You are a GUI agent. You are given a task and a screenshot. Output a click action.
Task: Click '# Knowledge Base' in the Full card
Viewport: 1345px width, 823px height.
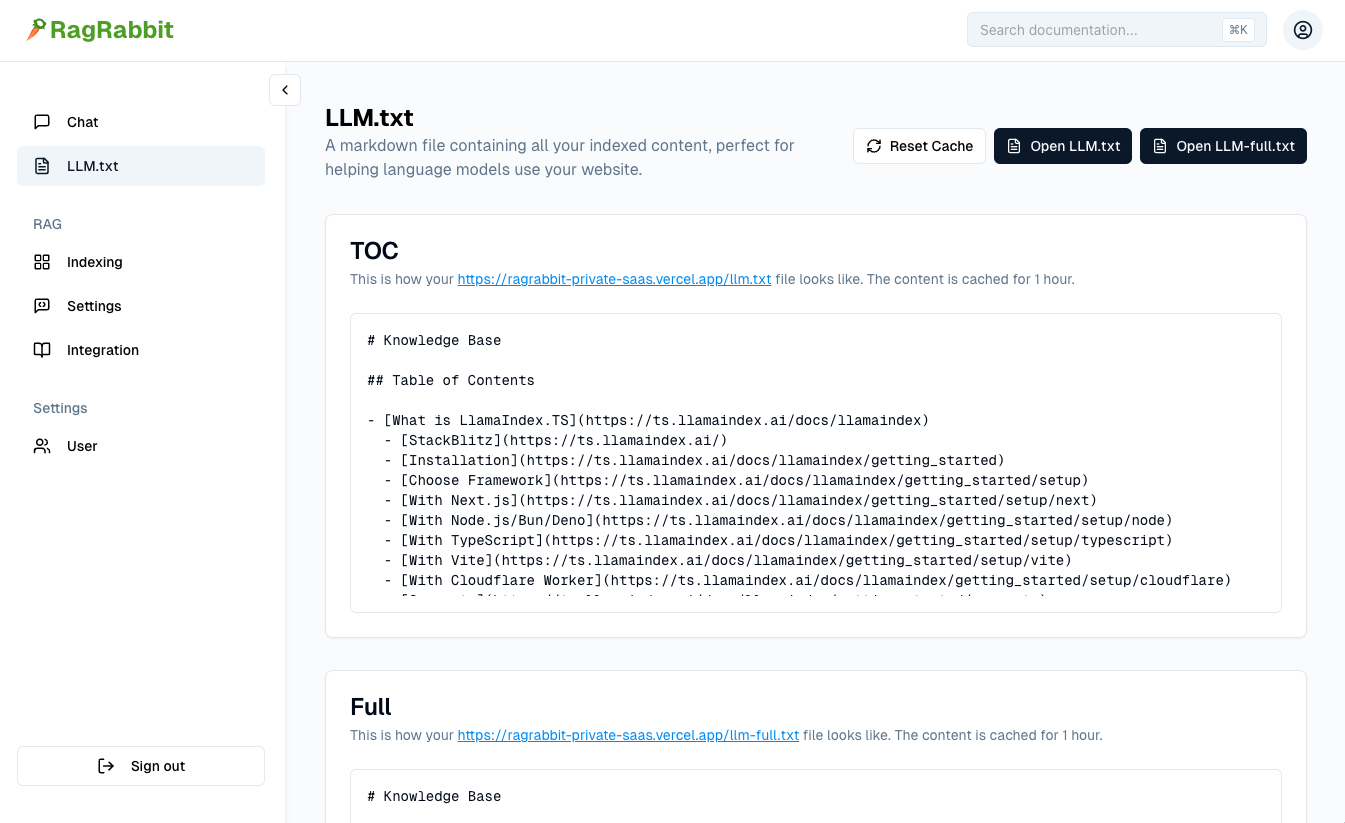(434, 796)
